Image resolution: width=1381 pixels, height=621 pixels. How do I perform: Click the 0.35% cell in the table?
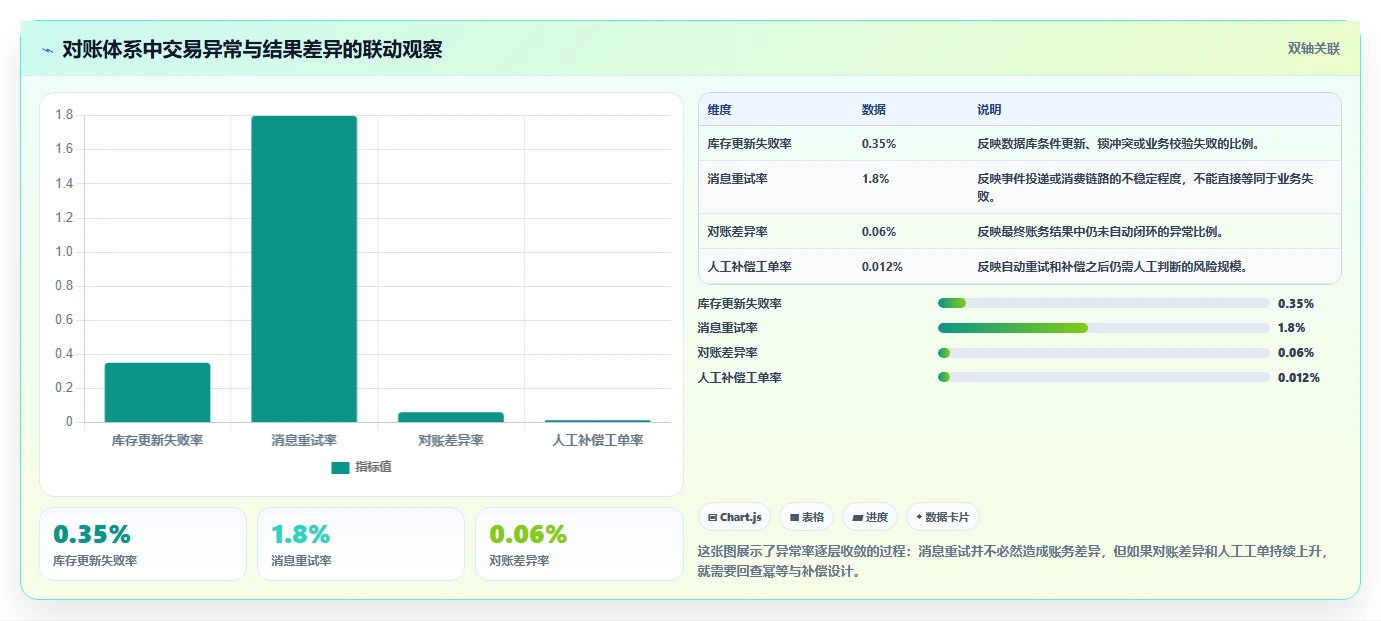[x=879, y=144]
